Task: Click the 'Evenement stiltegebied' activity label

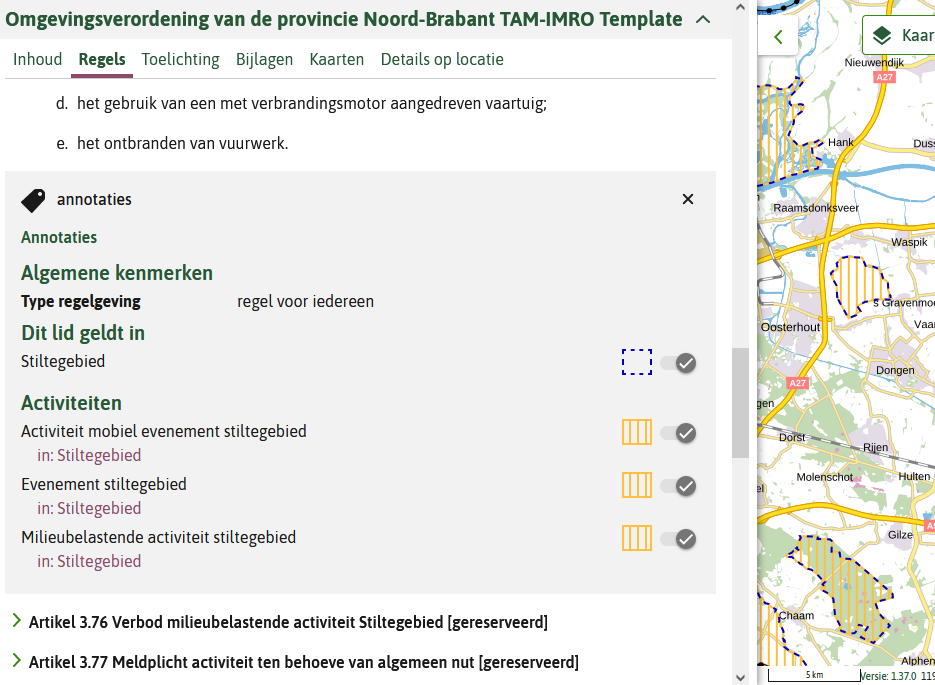Action: click(x=104, y=485)
